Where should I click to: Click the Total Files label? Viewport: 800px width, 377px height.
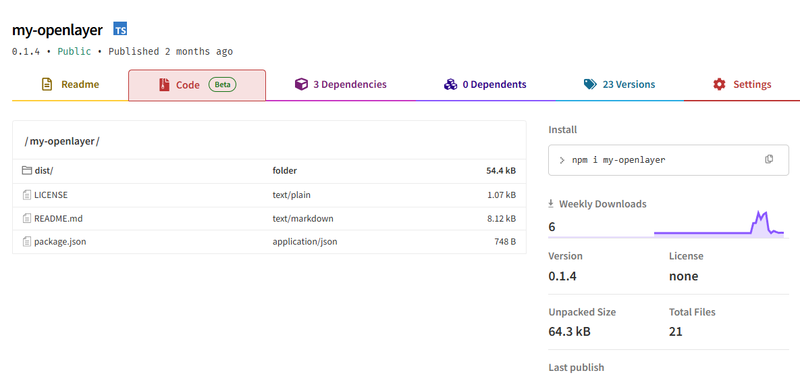pos(692,312)
